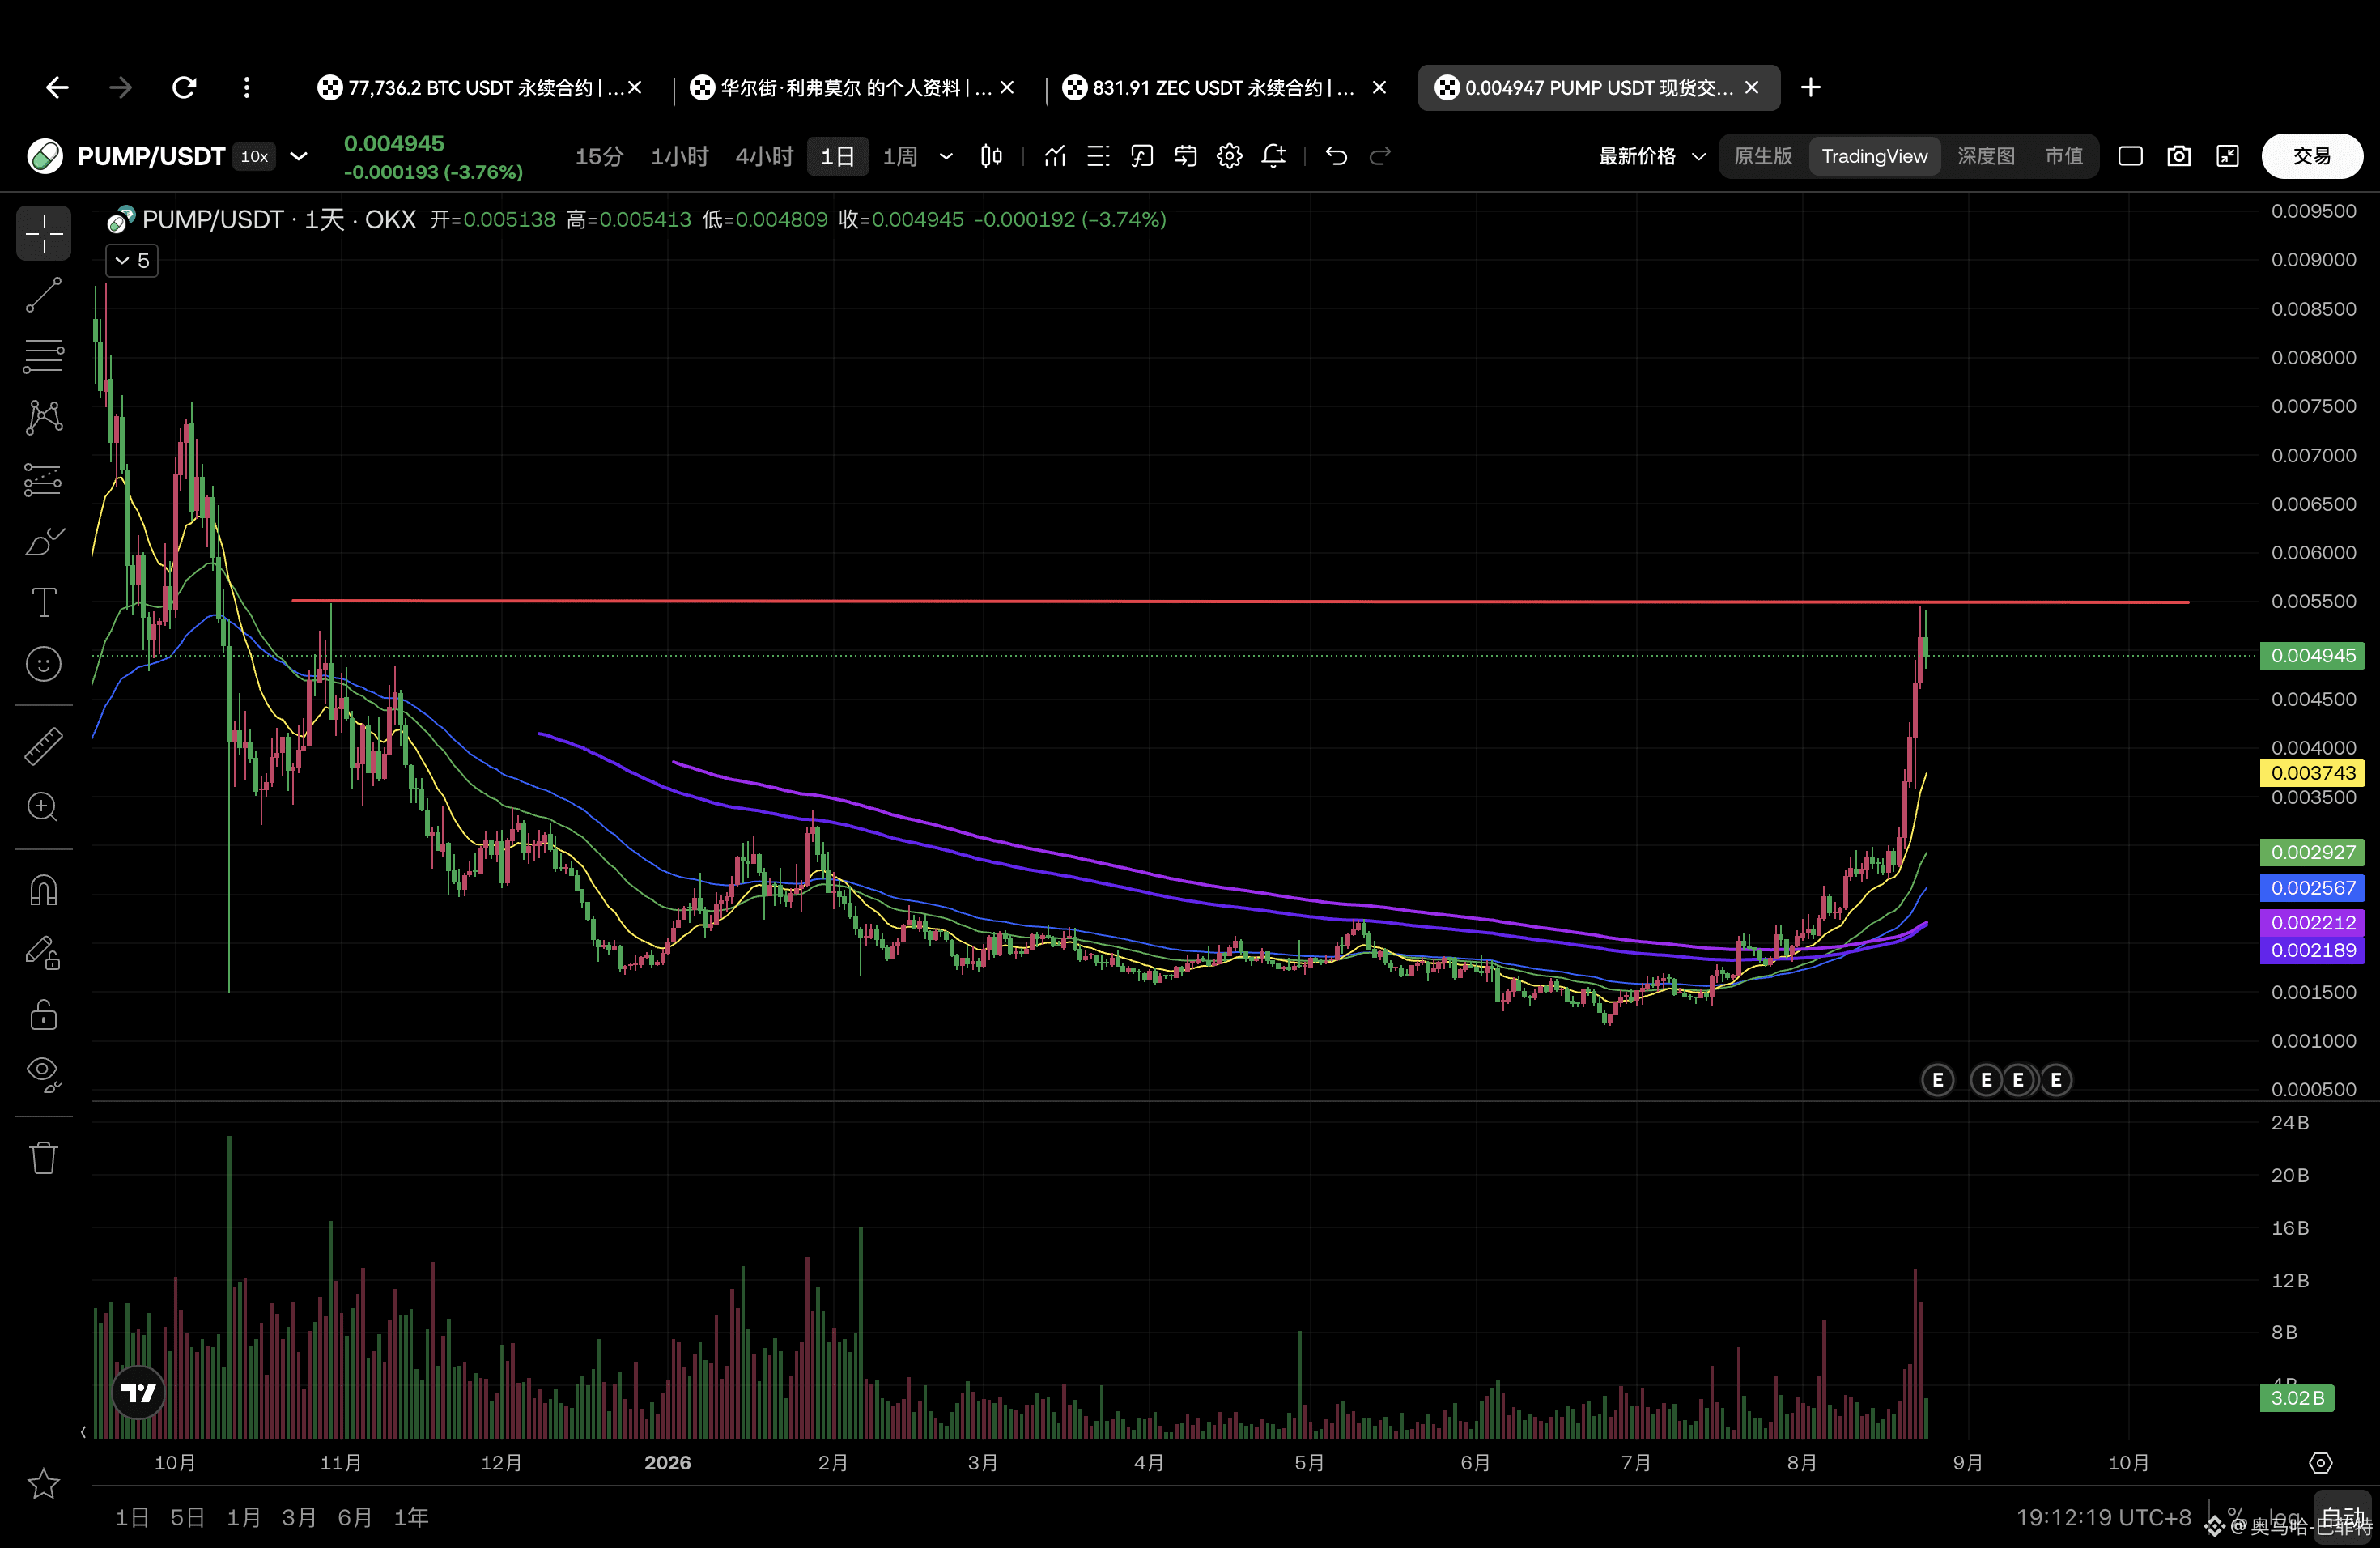Viewport: 2380px width, 1548px height.
Task: Click the yellow moving average label 0.003743
Action: (2312, 773)
